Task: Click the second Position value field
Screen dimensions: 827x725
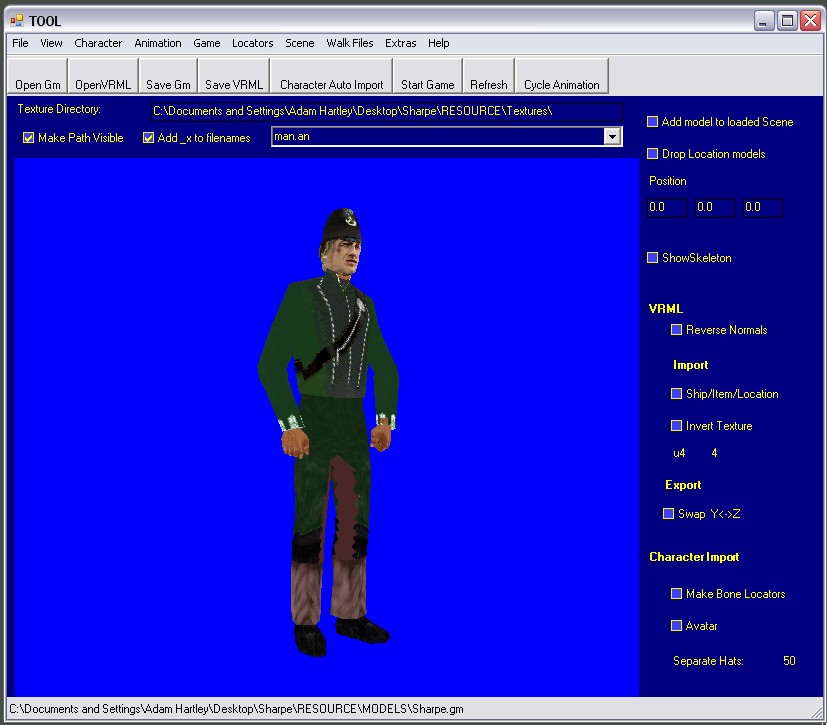Action: 715,207
